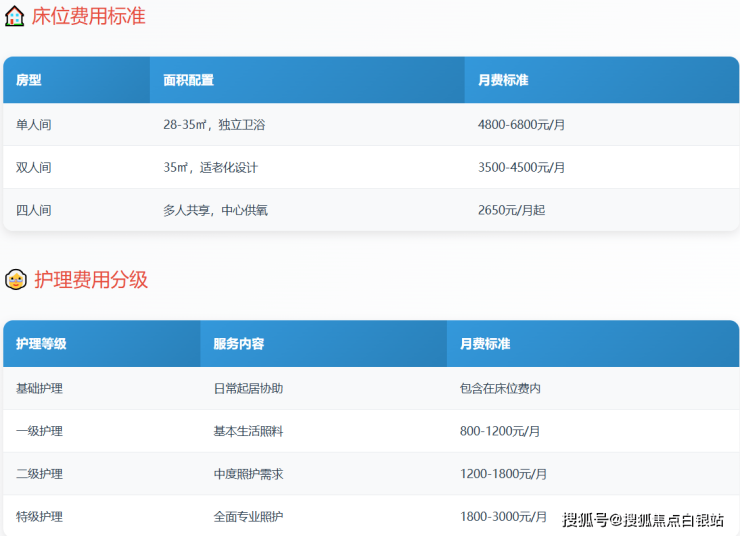740x536 pixels.
Task: Click the 4800-6800元/月 price cell
Action: tap(521, 125)
